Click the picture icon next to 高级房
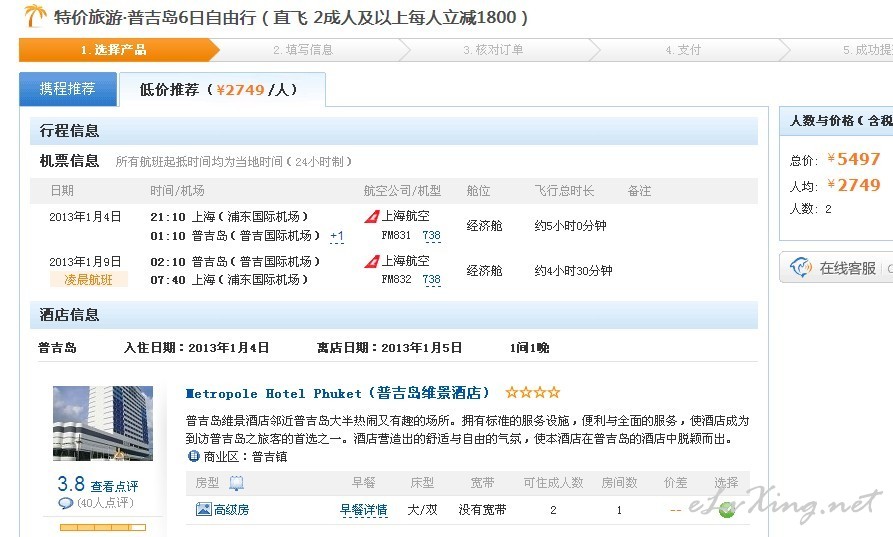The width and height of the screenshot is (893, 537). 203,509
